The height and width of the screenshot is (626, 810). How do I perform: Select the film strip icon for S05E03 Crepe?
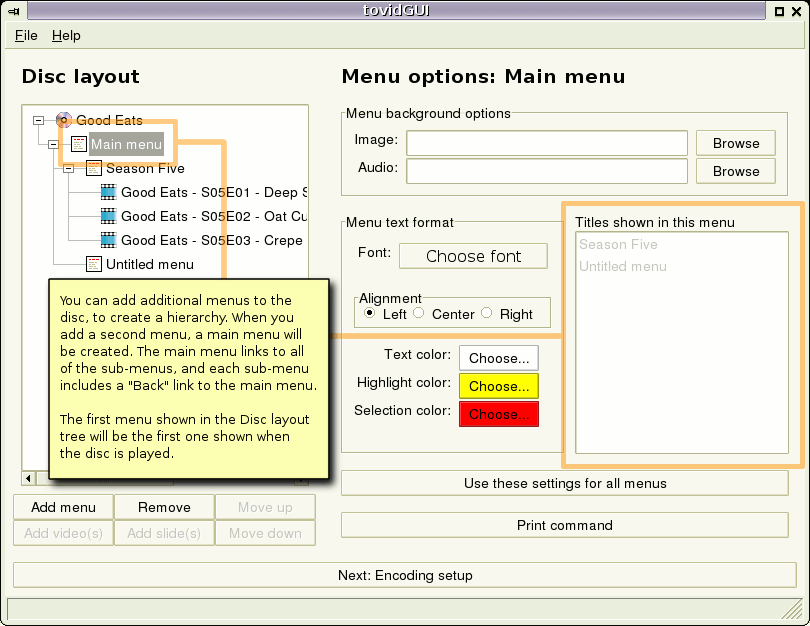[x=108, y=241]
